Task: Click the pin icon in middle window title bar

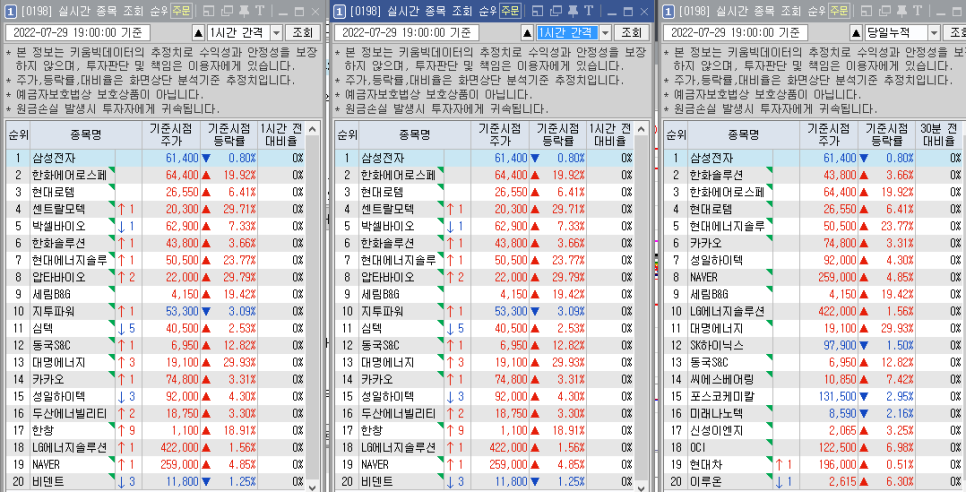Action: (572, 11)
